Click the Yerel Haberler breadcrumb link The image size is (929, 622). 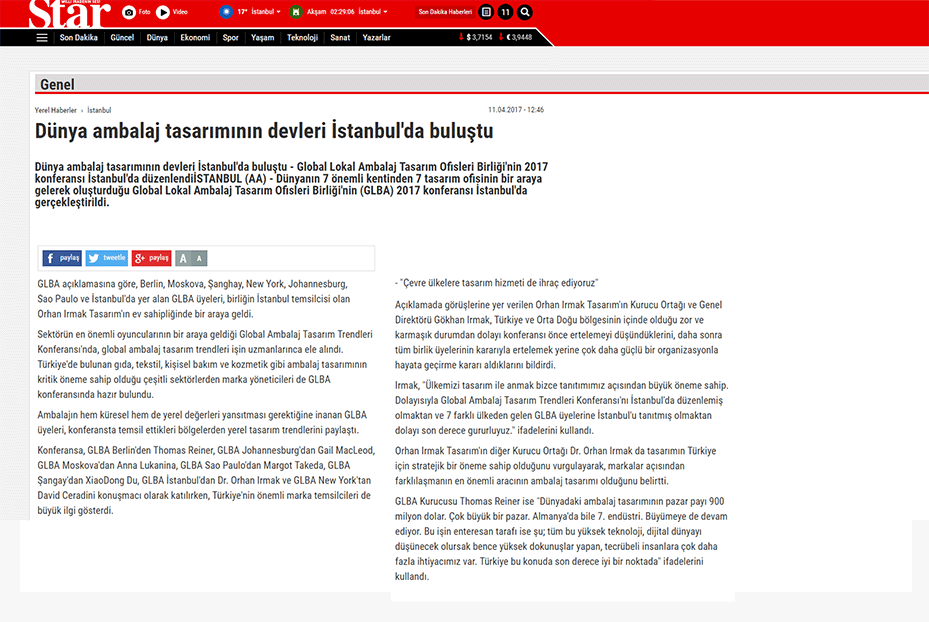pos(56,110)
